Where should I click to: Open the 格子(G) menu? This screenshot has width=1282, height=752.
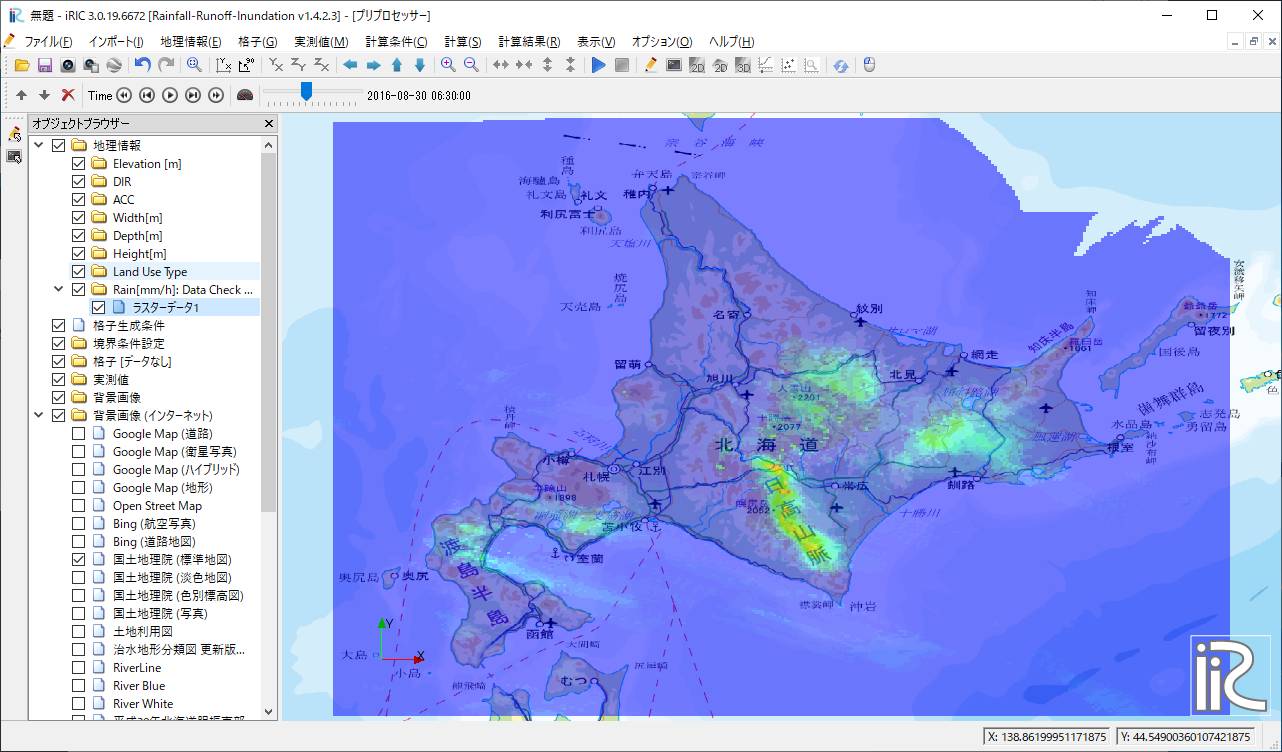258,42
